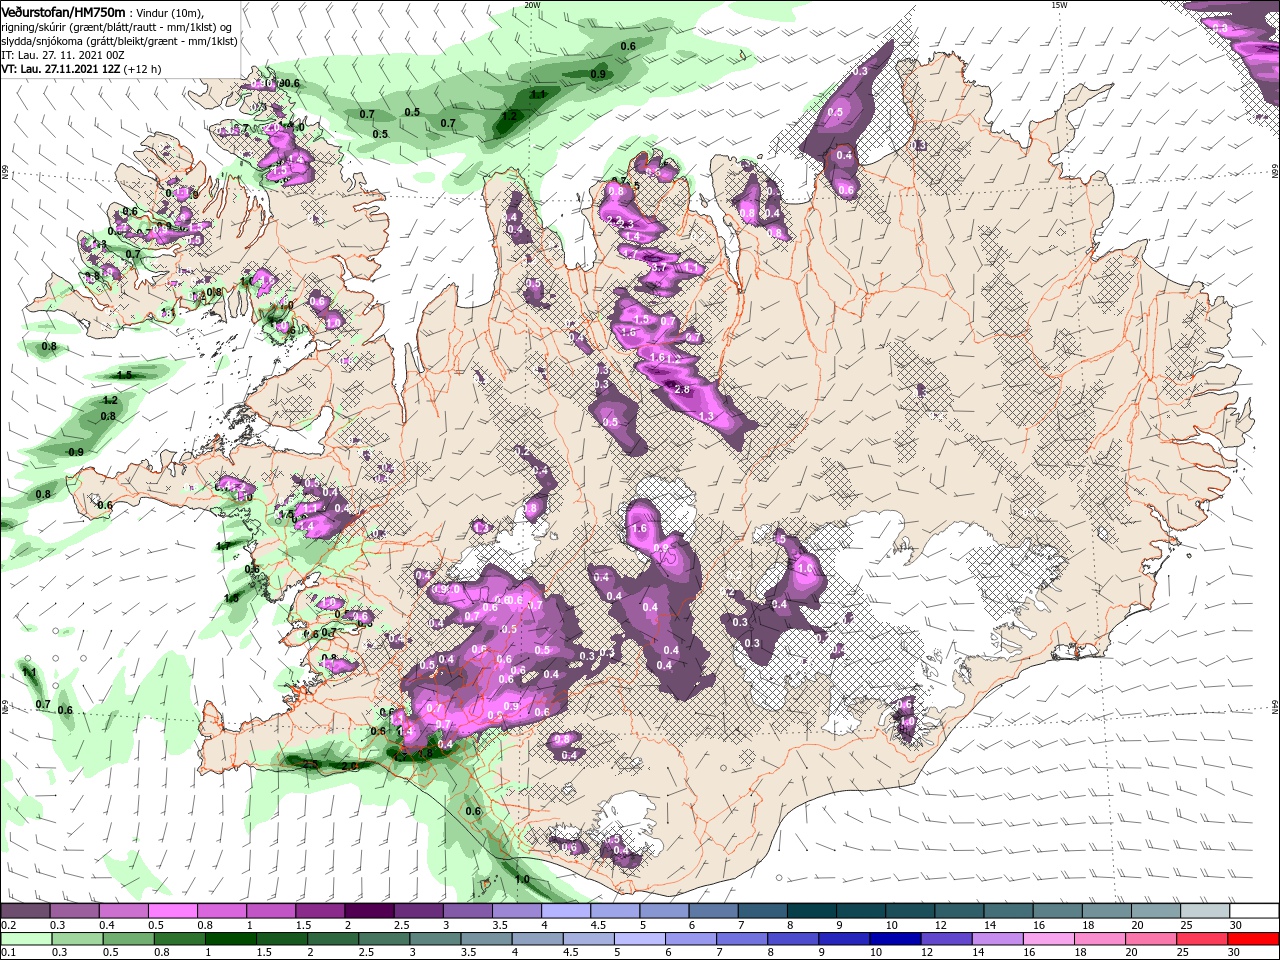The width and height of the screenshot is (1280, 960).
Task: Click the 0.1 label on the rain scale
Action: tap(8, 953)
